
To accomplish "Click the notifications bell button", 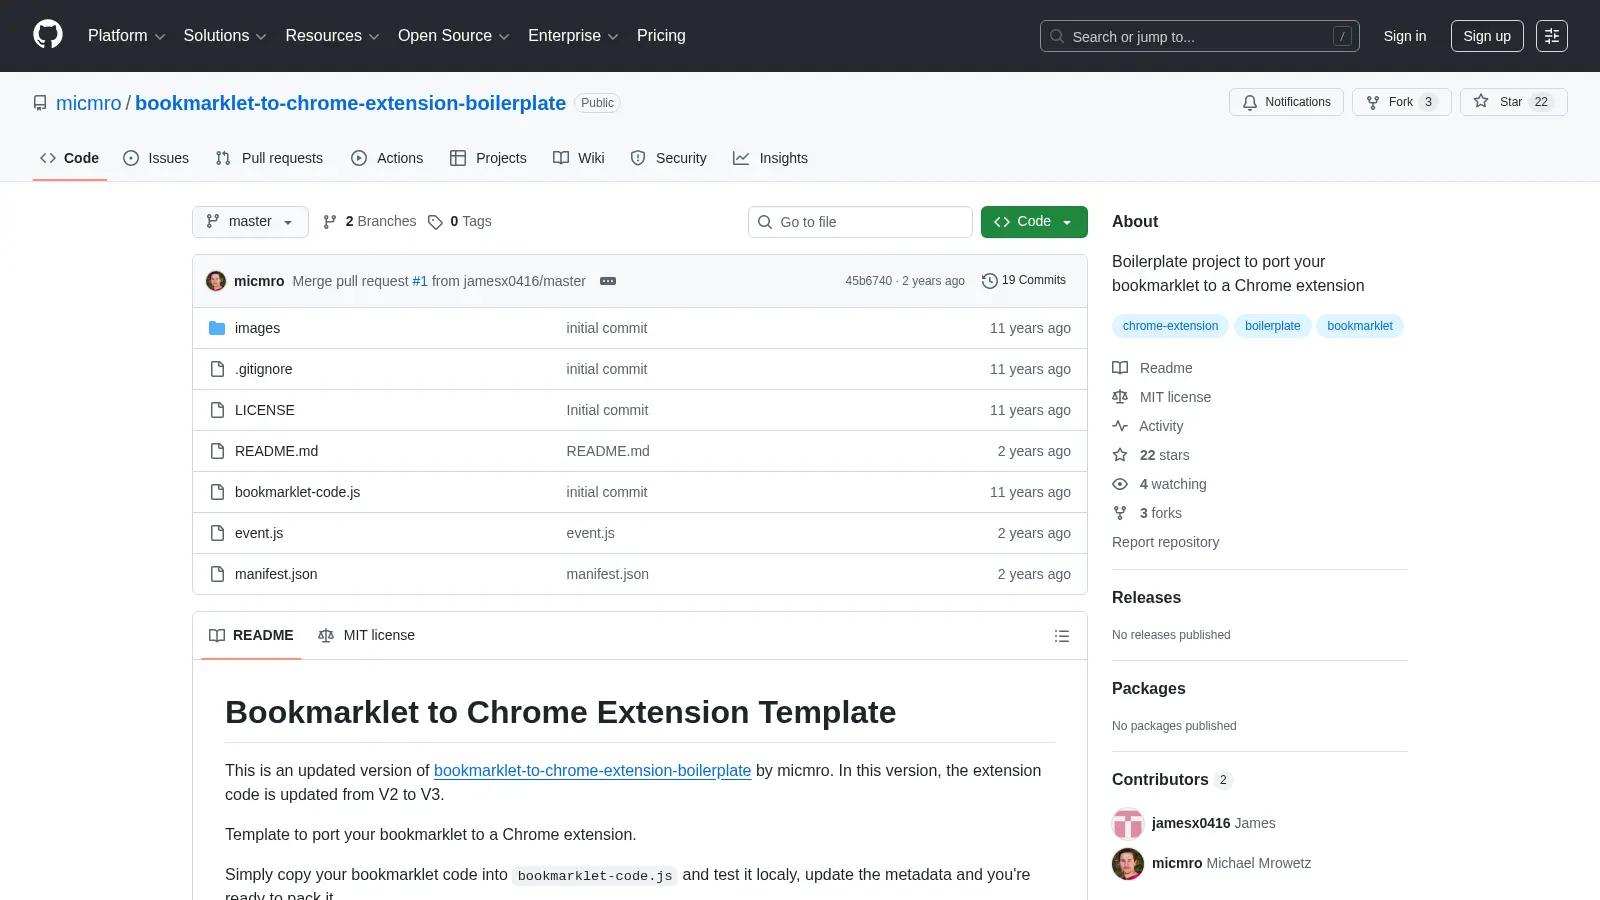I will (1286, 102).
